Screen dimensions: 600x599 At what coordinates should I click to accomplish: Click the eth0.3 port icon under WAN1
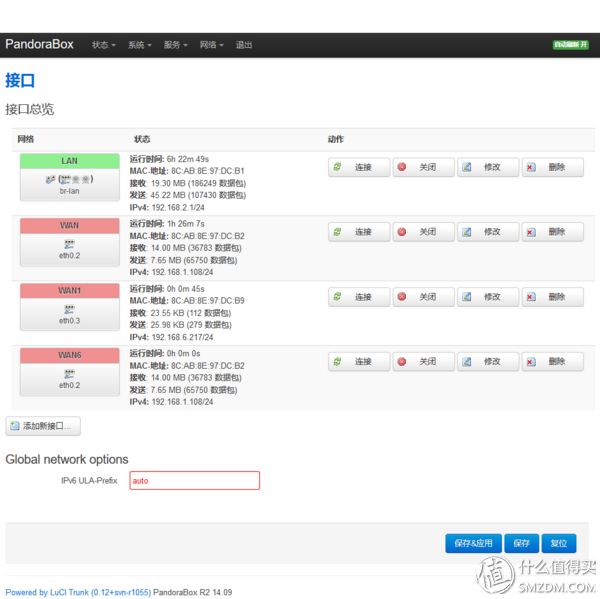click(x=69, y=309)
